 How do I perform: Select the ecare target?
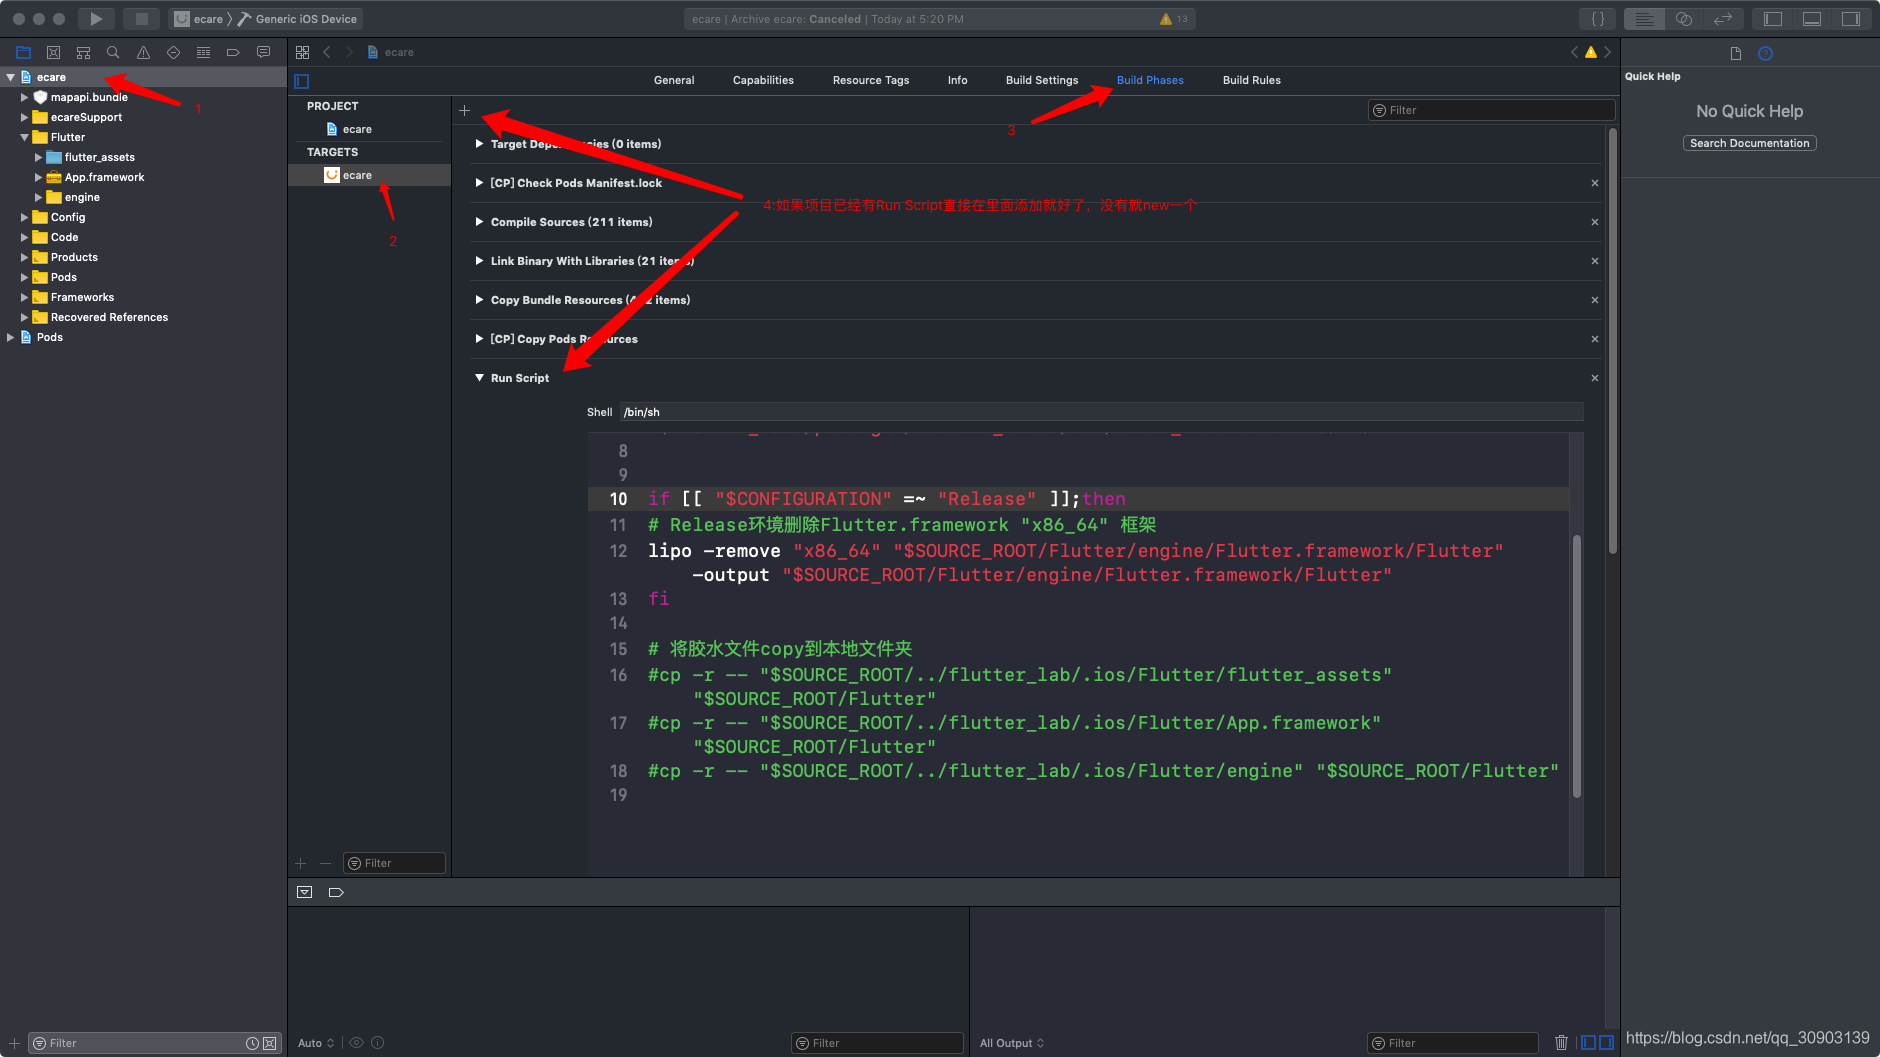369,175
